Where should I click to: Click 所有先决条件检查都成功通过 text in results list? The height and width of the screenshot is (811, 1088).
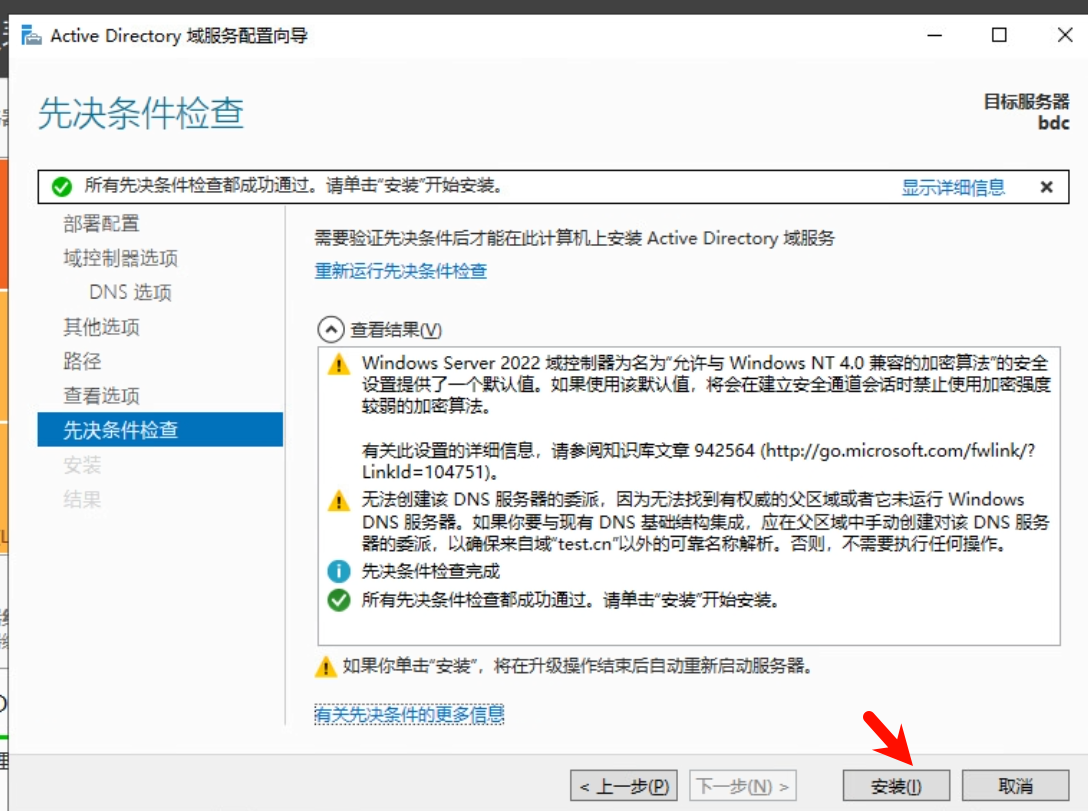pos(570,599)
